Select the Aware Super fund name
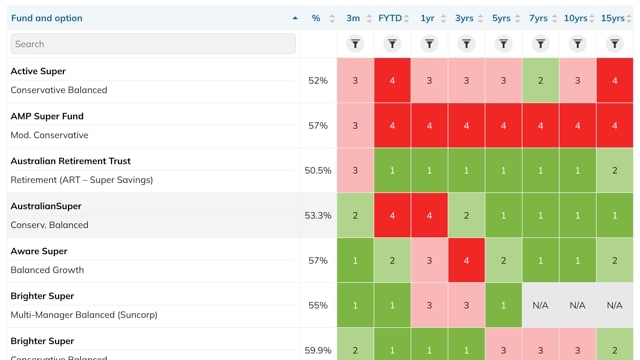Image resolution: width=640 pixels, height=360 pixels. (39, 251)
